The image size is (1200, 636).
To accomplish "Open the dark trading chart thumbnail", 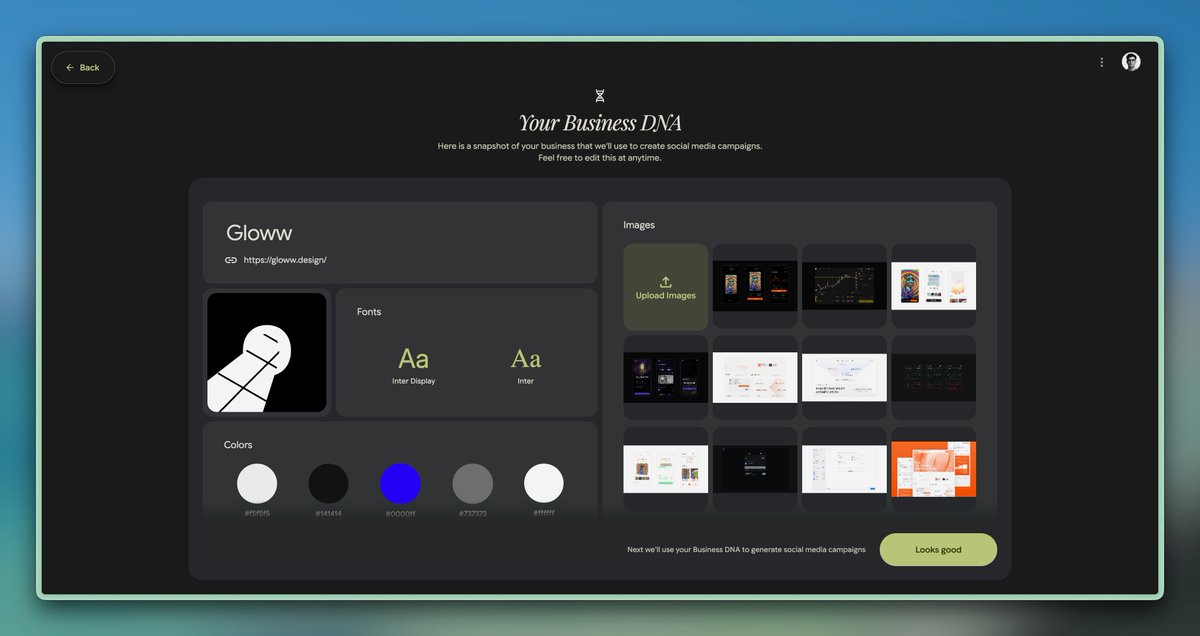I will click(845, 287).
